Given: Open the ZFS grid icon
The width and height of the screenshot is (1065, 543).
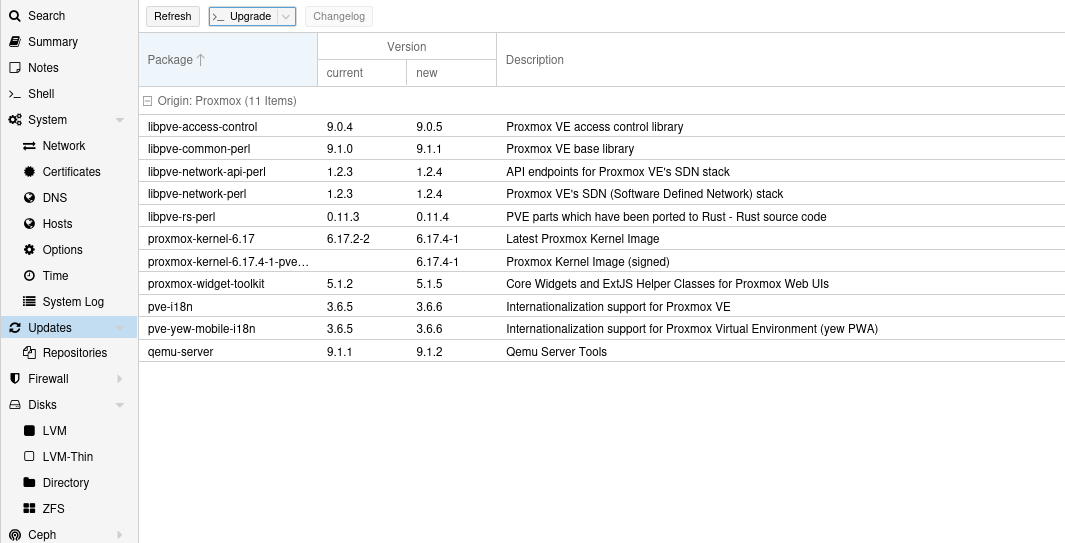Looking at the screenshot, I should [x=30, y=509].
